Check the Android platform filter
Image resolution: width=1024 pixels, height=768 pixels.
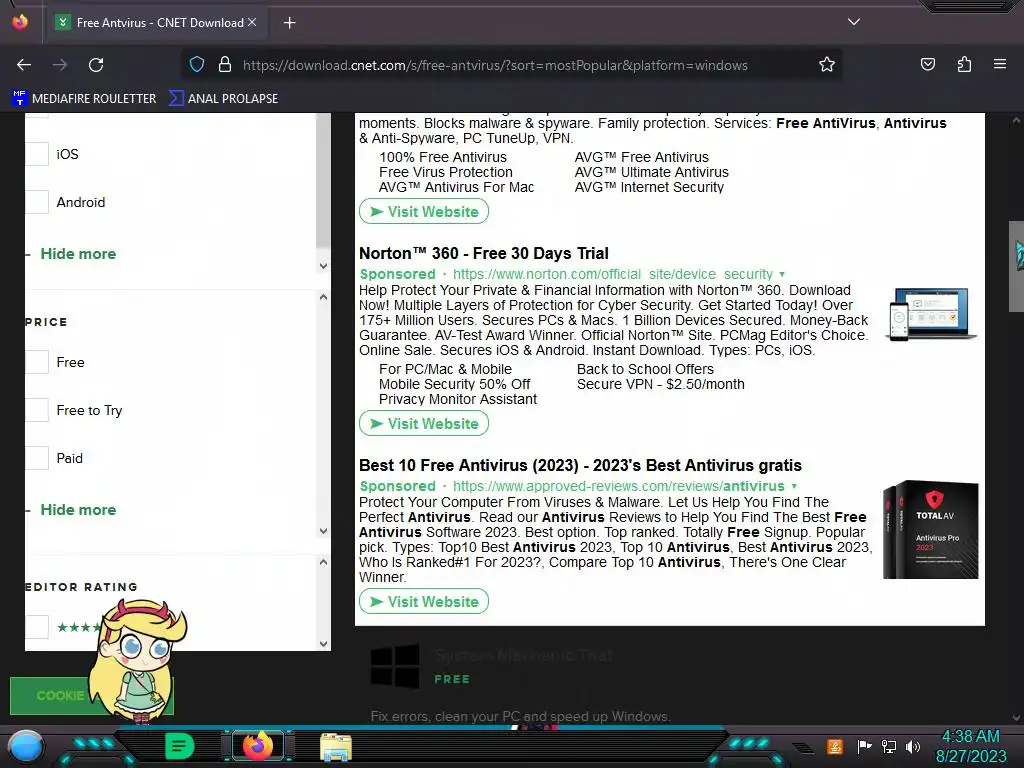click(x=37, y=202)
